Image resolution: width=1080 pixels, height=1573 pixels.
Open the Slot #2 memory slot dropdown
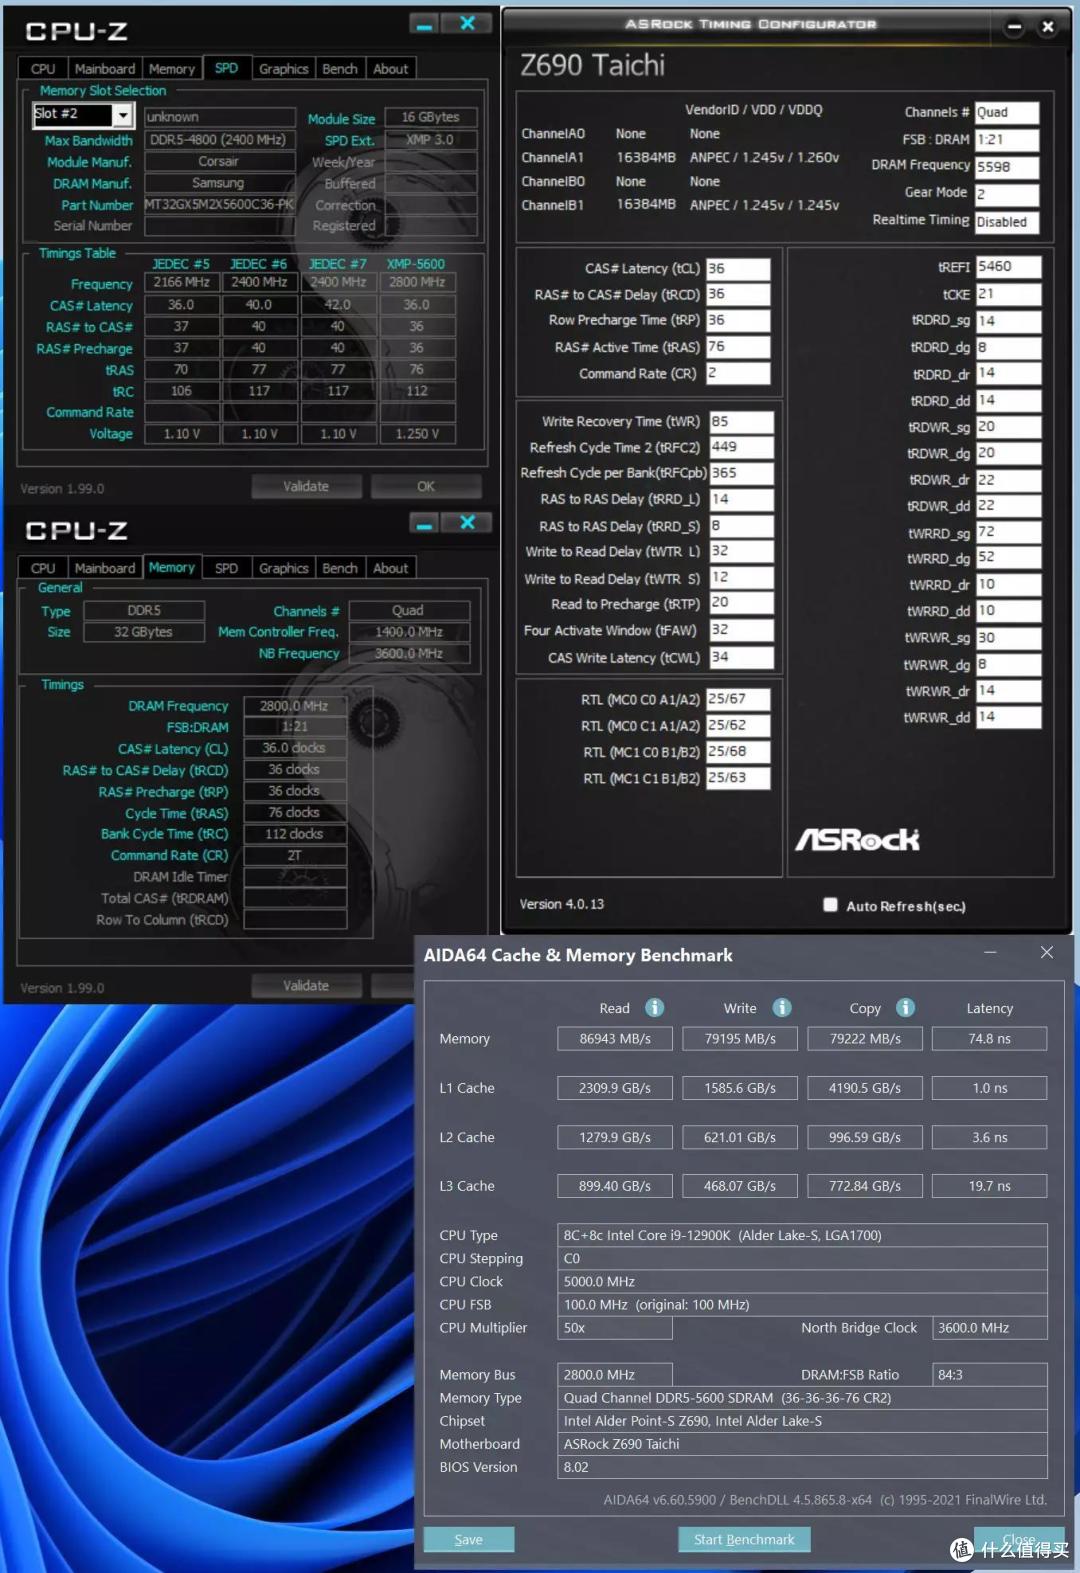point(123,115)
